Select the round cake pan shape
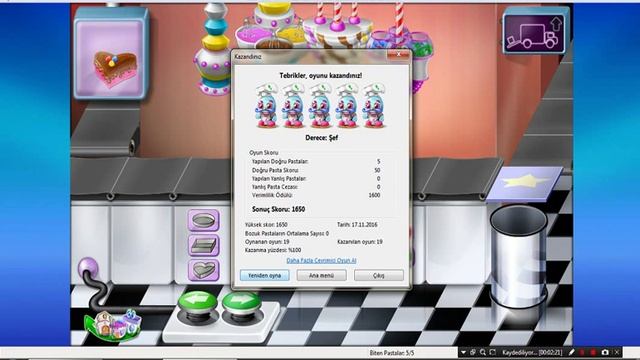Screen dimensions: 640x360 point(203,220)
